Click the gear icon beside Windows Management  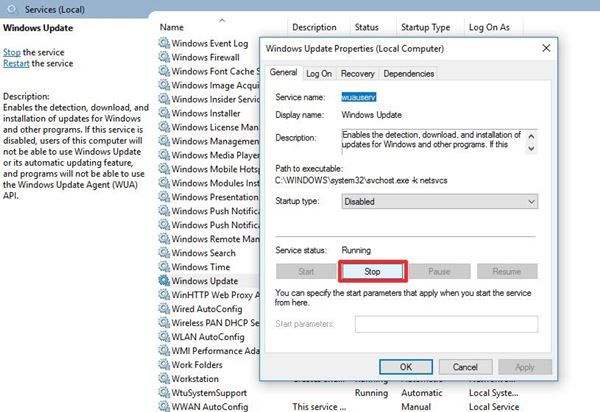pyautogui.click(x=164, y=141)
